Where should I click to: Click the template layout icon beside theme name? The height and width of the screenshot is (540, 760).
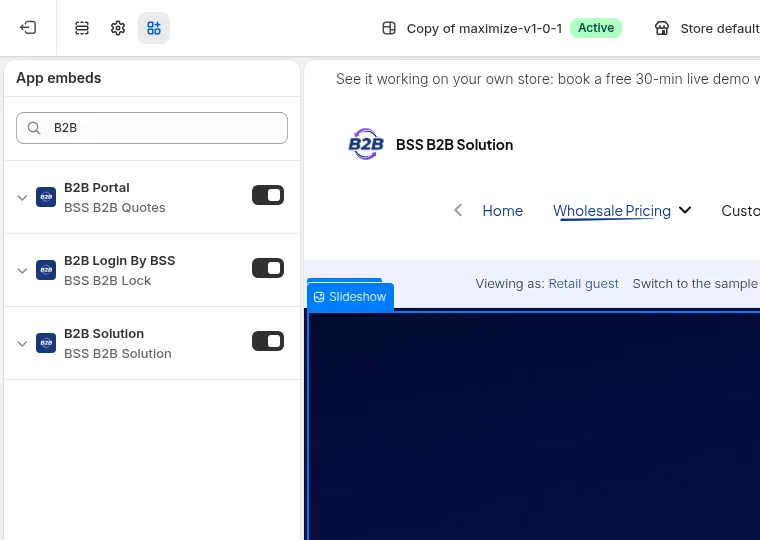pos(389,28)
